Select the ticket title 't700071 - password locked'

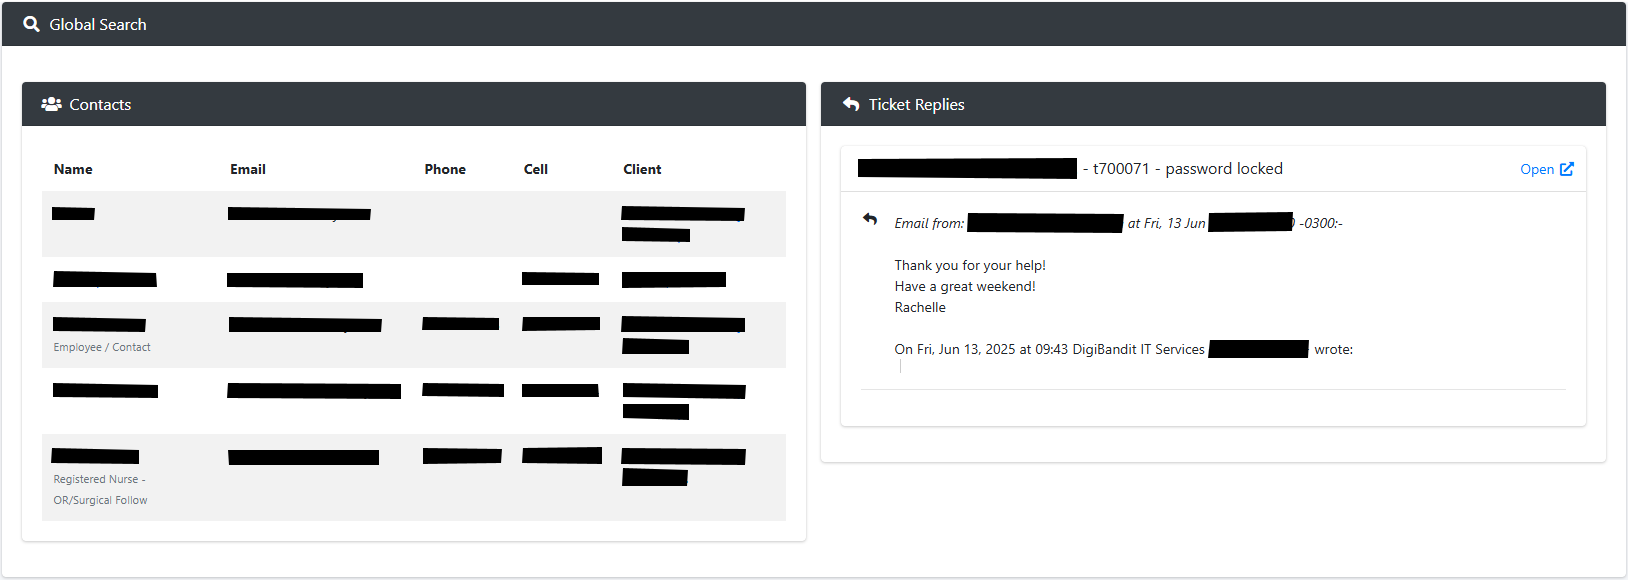pyautogui.click(x=1188, y=169)
